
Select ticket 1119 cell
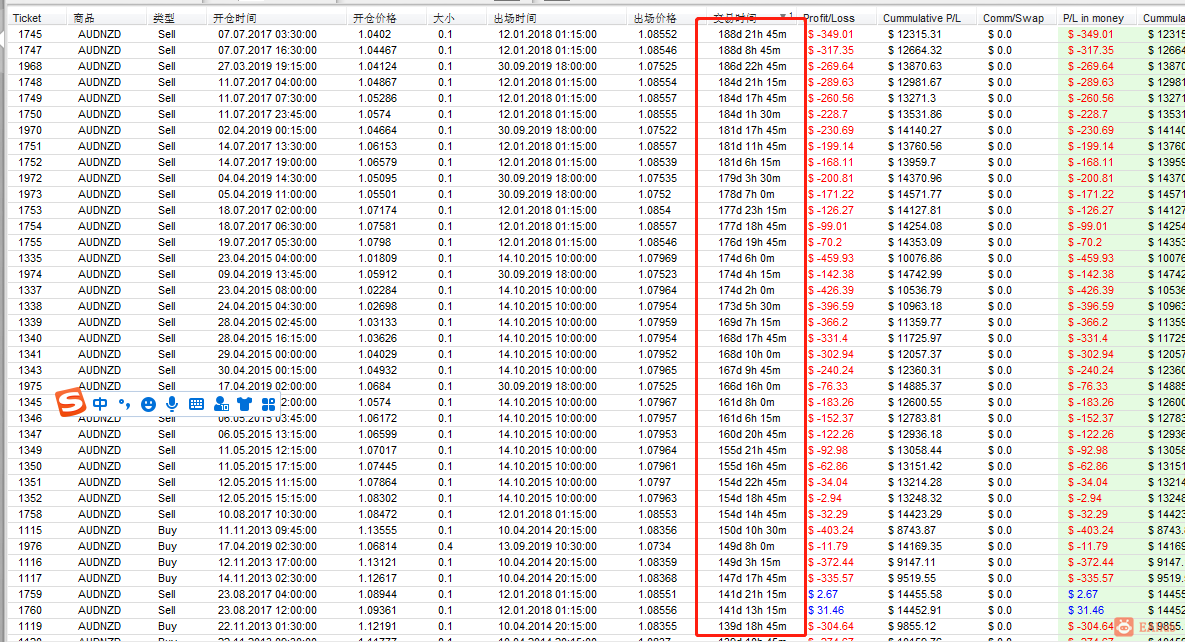coord(30,626)
